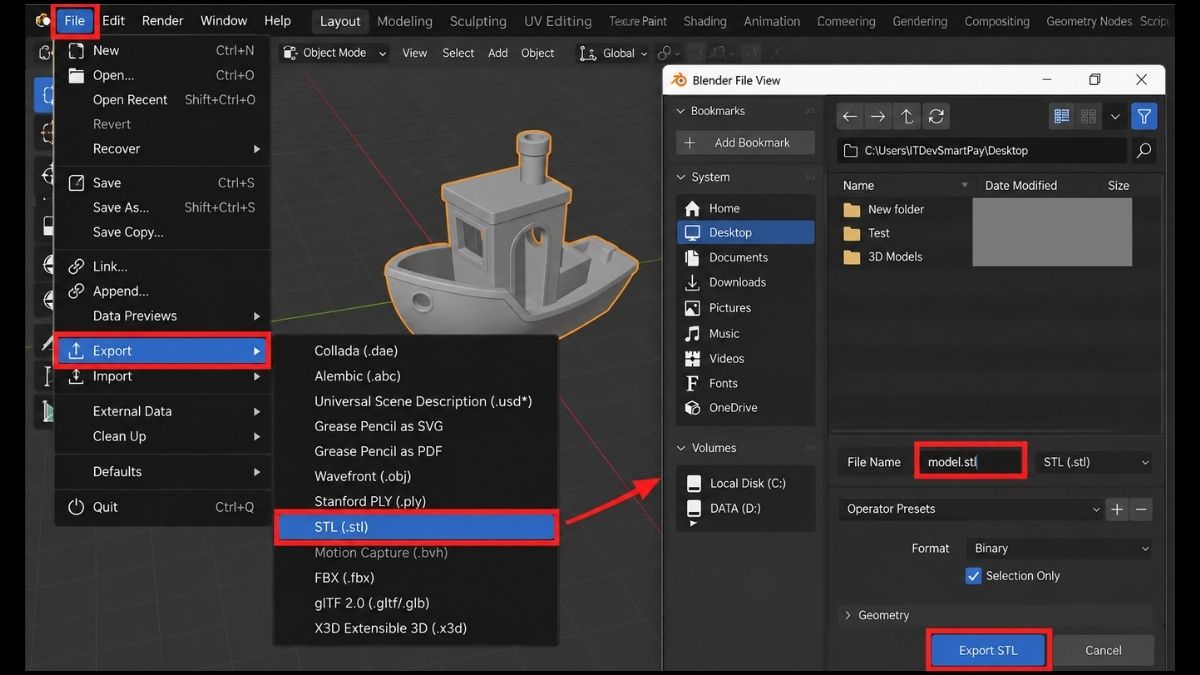
Task: Add a new operator preset with plus
Action: click(x=1117, y=509)
